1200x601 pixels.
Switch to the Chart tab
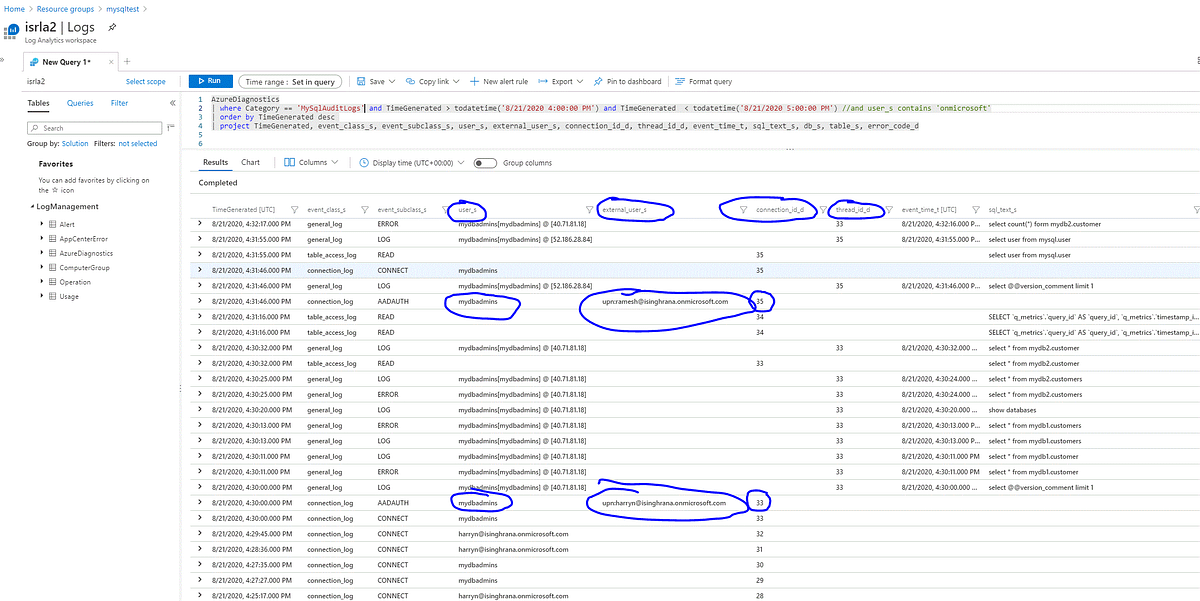(x=250, y=161)
